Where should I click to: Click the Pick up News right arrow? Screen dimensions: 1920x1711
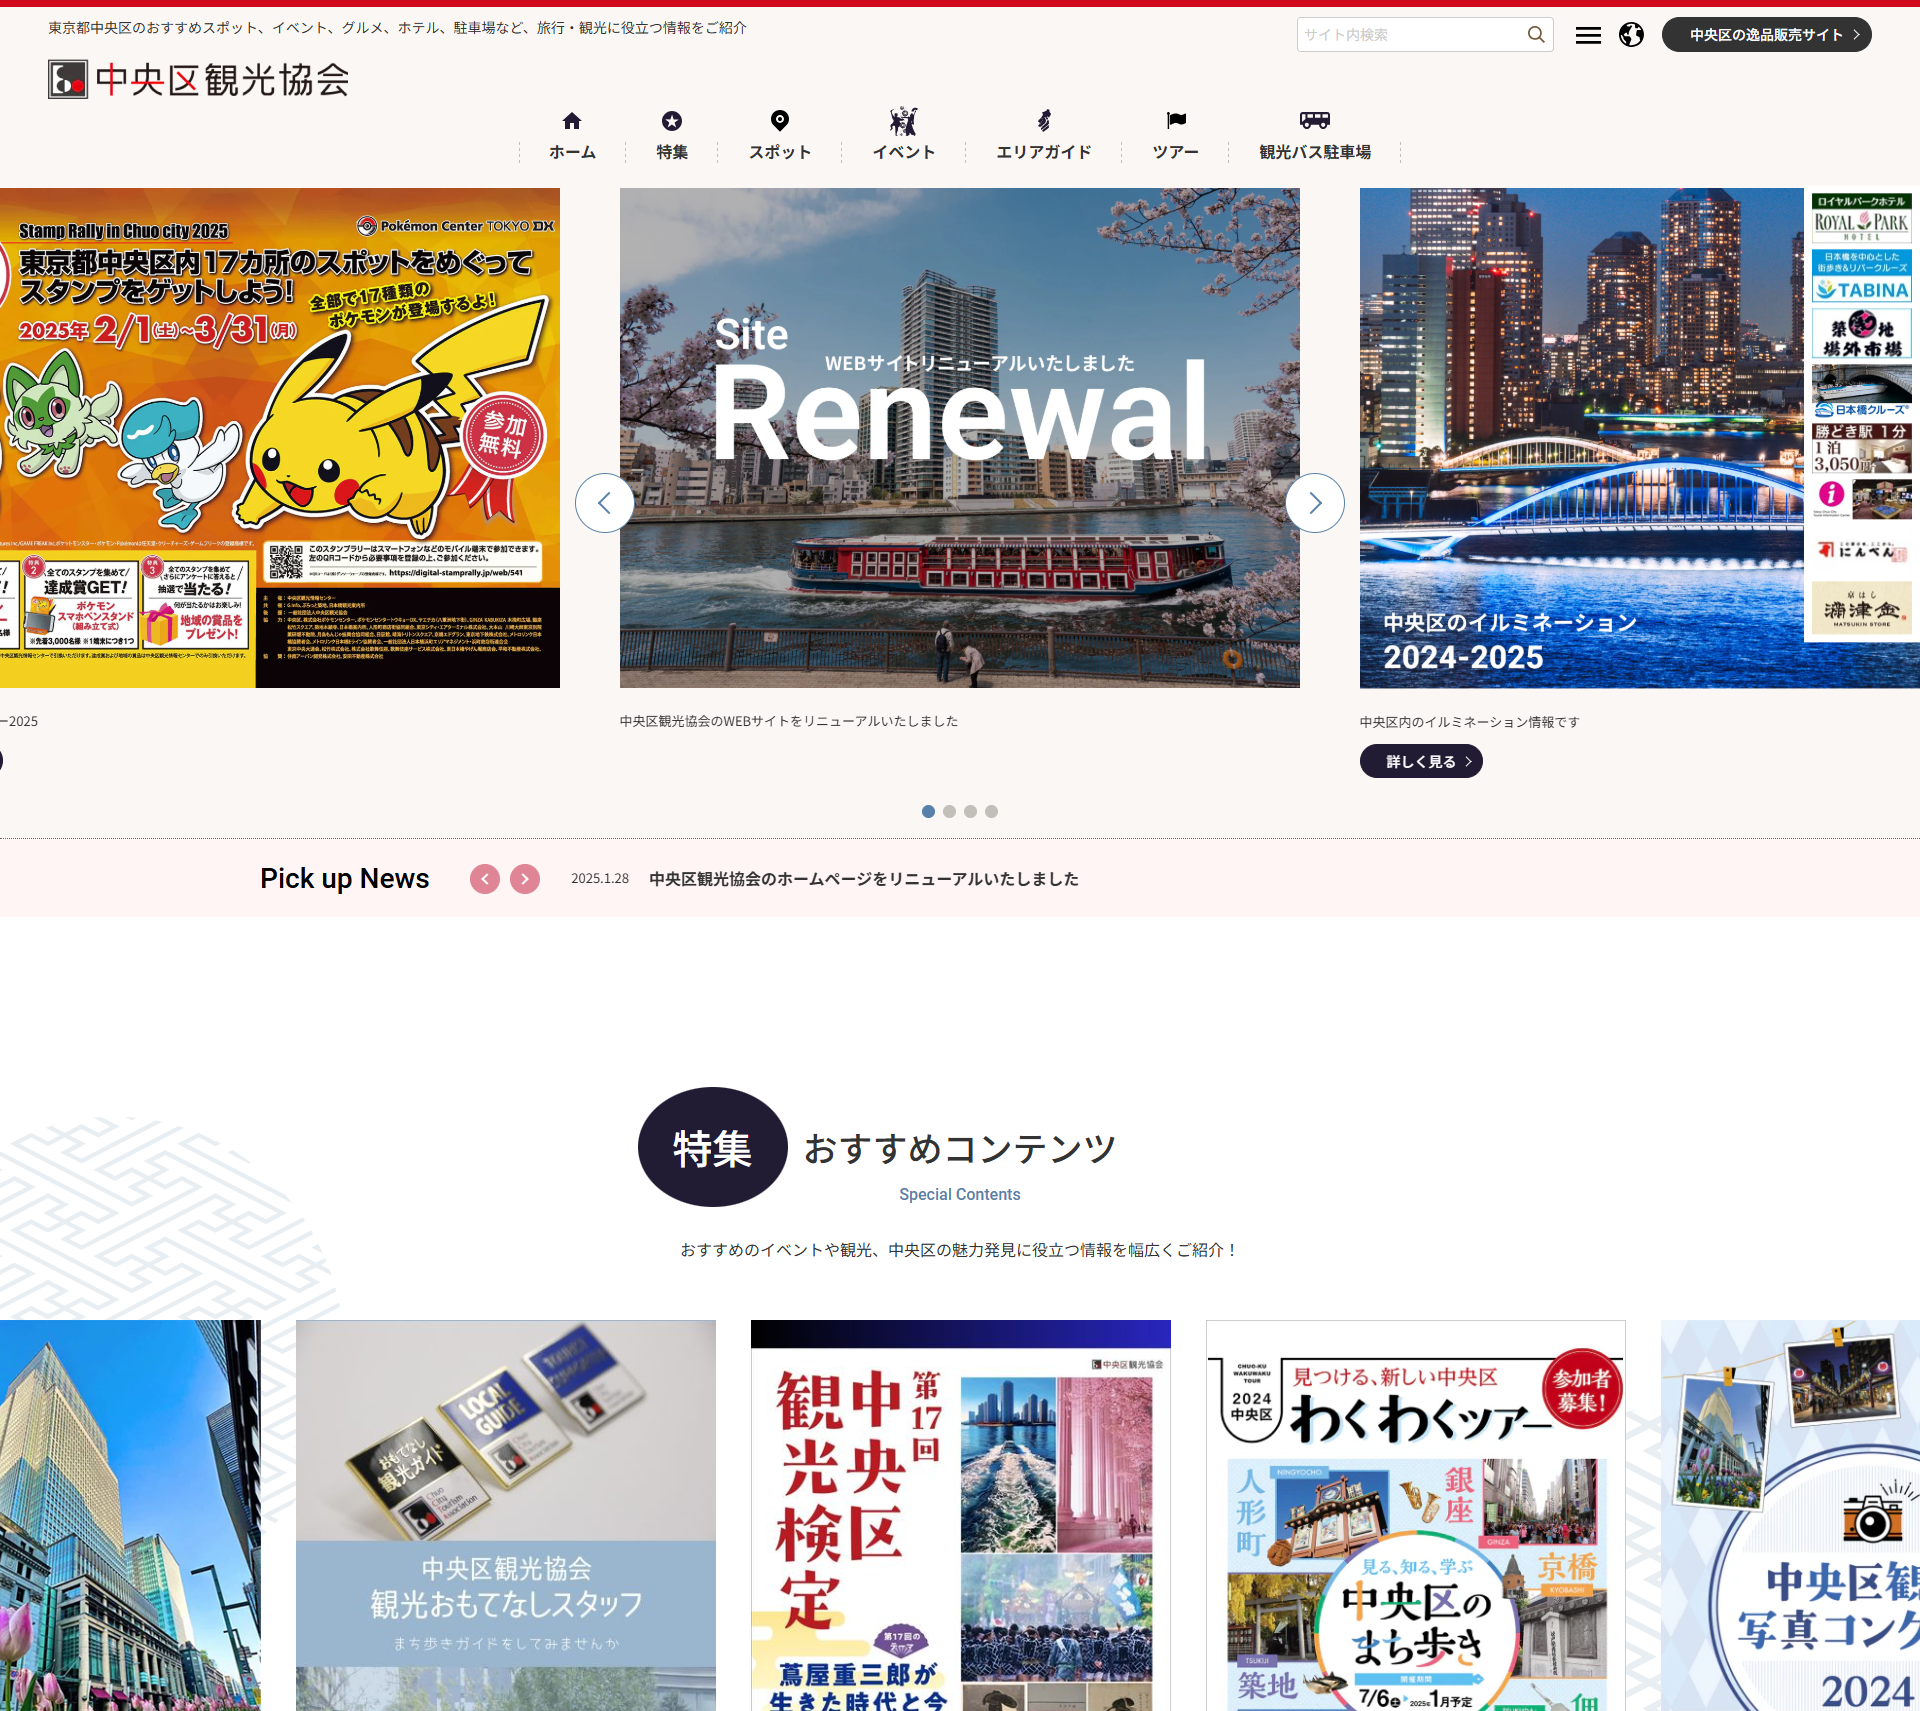coord(525,879)
